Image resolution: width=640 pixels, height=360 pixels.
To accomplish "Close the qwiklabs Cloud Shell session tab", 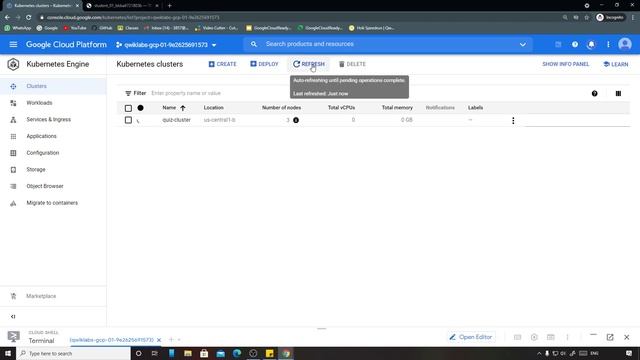I will click(159, 340).
